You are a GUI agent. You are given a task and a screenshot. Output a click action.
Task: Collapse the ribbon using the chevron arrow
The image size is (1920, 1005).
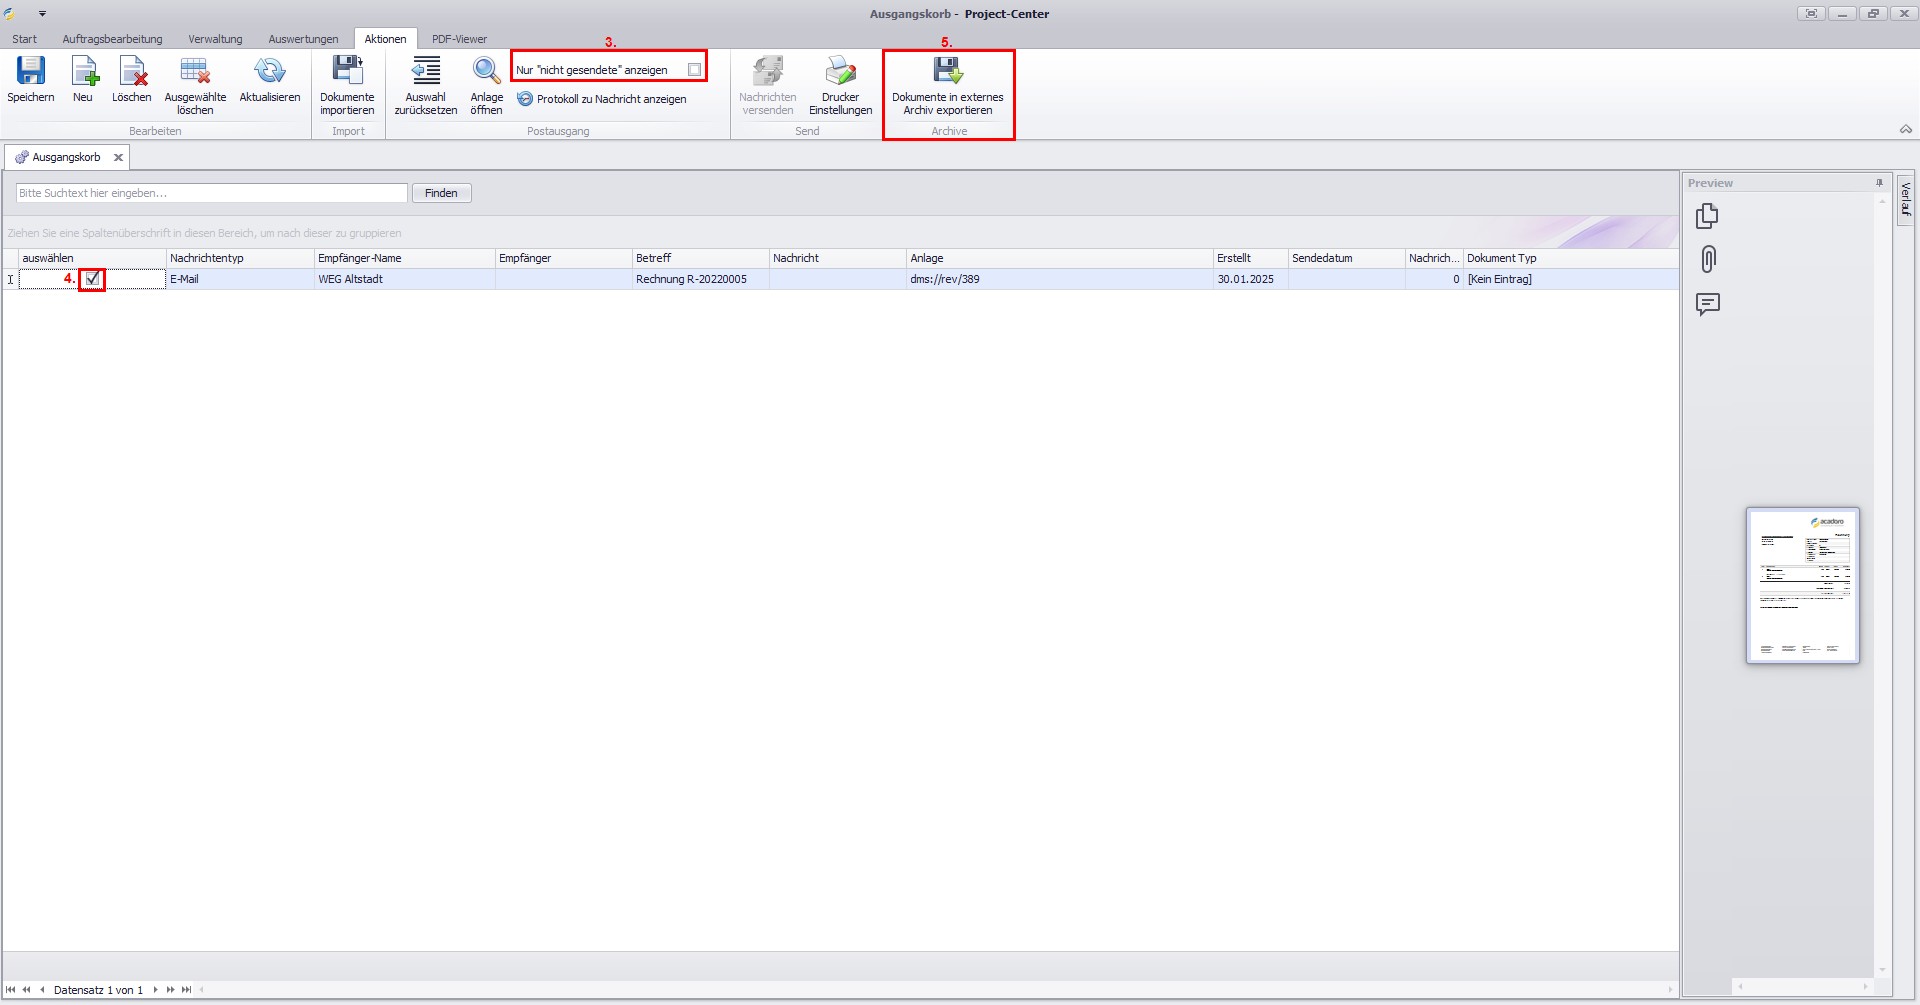pyautogui.click(x=1905, y=130)
